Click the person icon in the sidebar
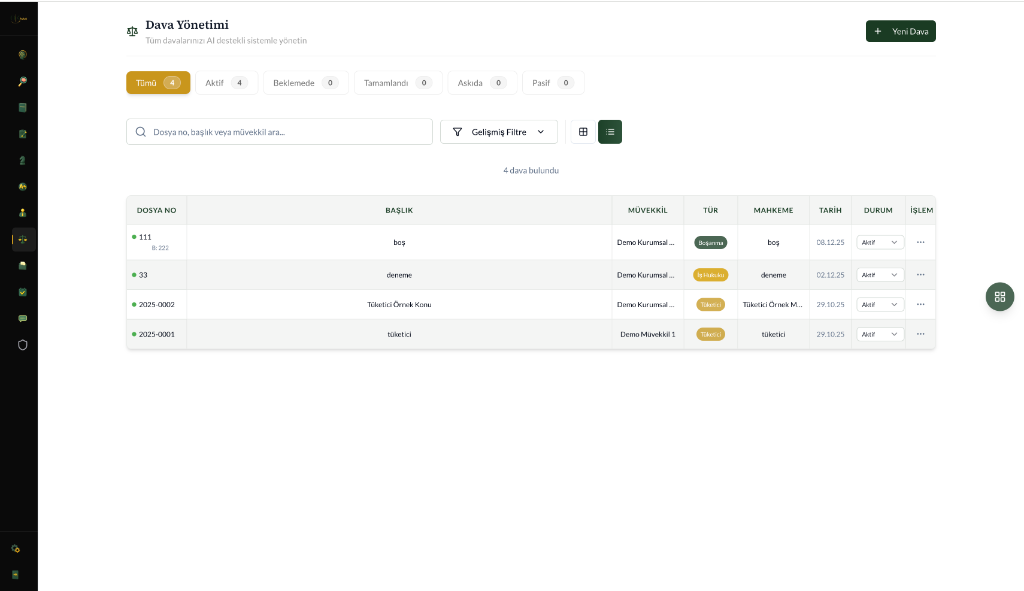The width and height of the screenshot is (1024, 591). point(22,213)
